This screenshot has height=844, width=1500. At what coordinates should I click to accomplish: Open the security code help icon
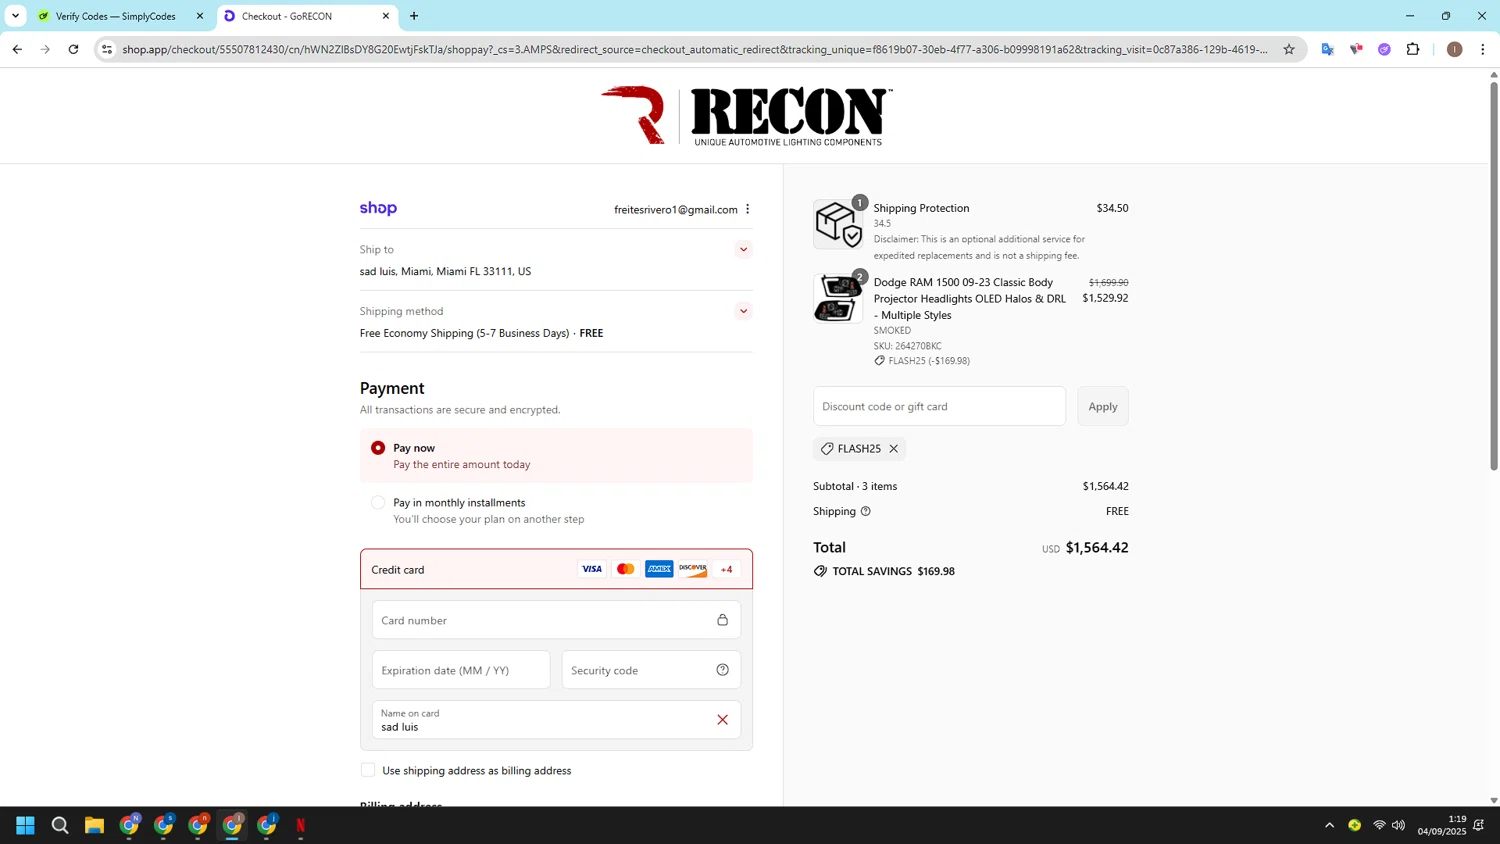tap(722, 670)
